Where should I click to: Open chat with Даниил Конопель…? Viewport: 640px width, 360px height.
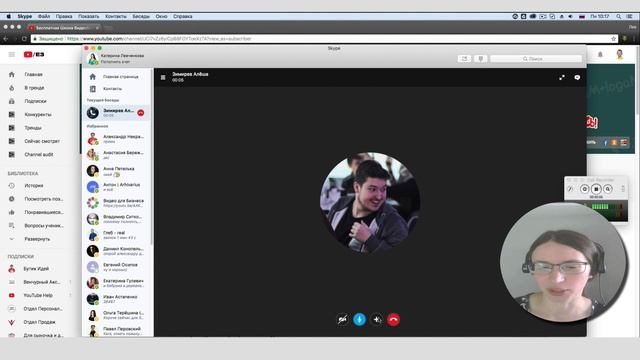[116, 251]
